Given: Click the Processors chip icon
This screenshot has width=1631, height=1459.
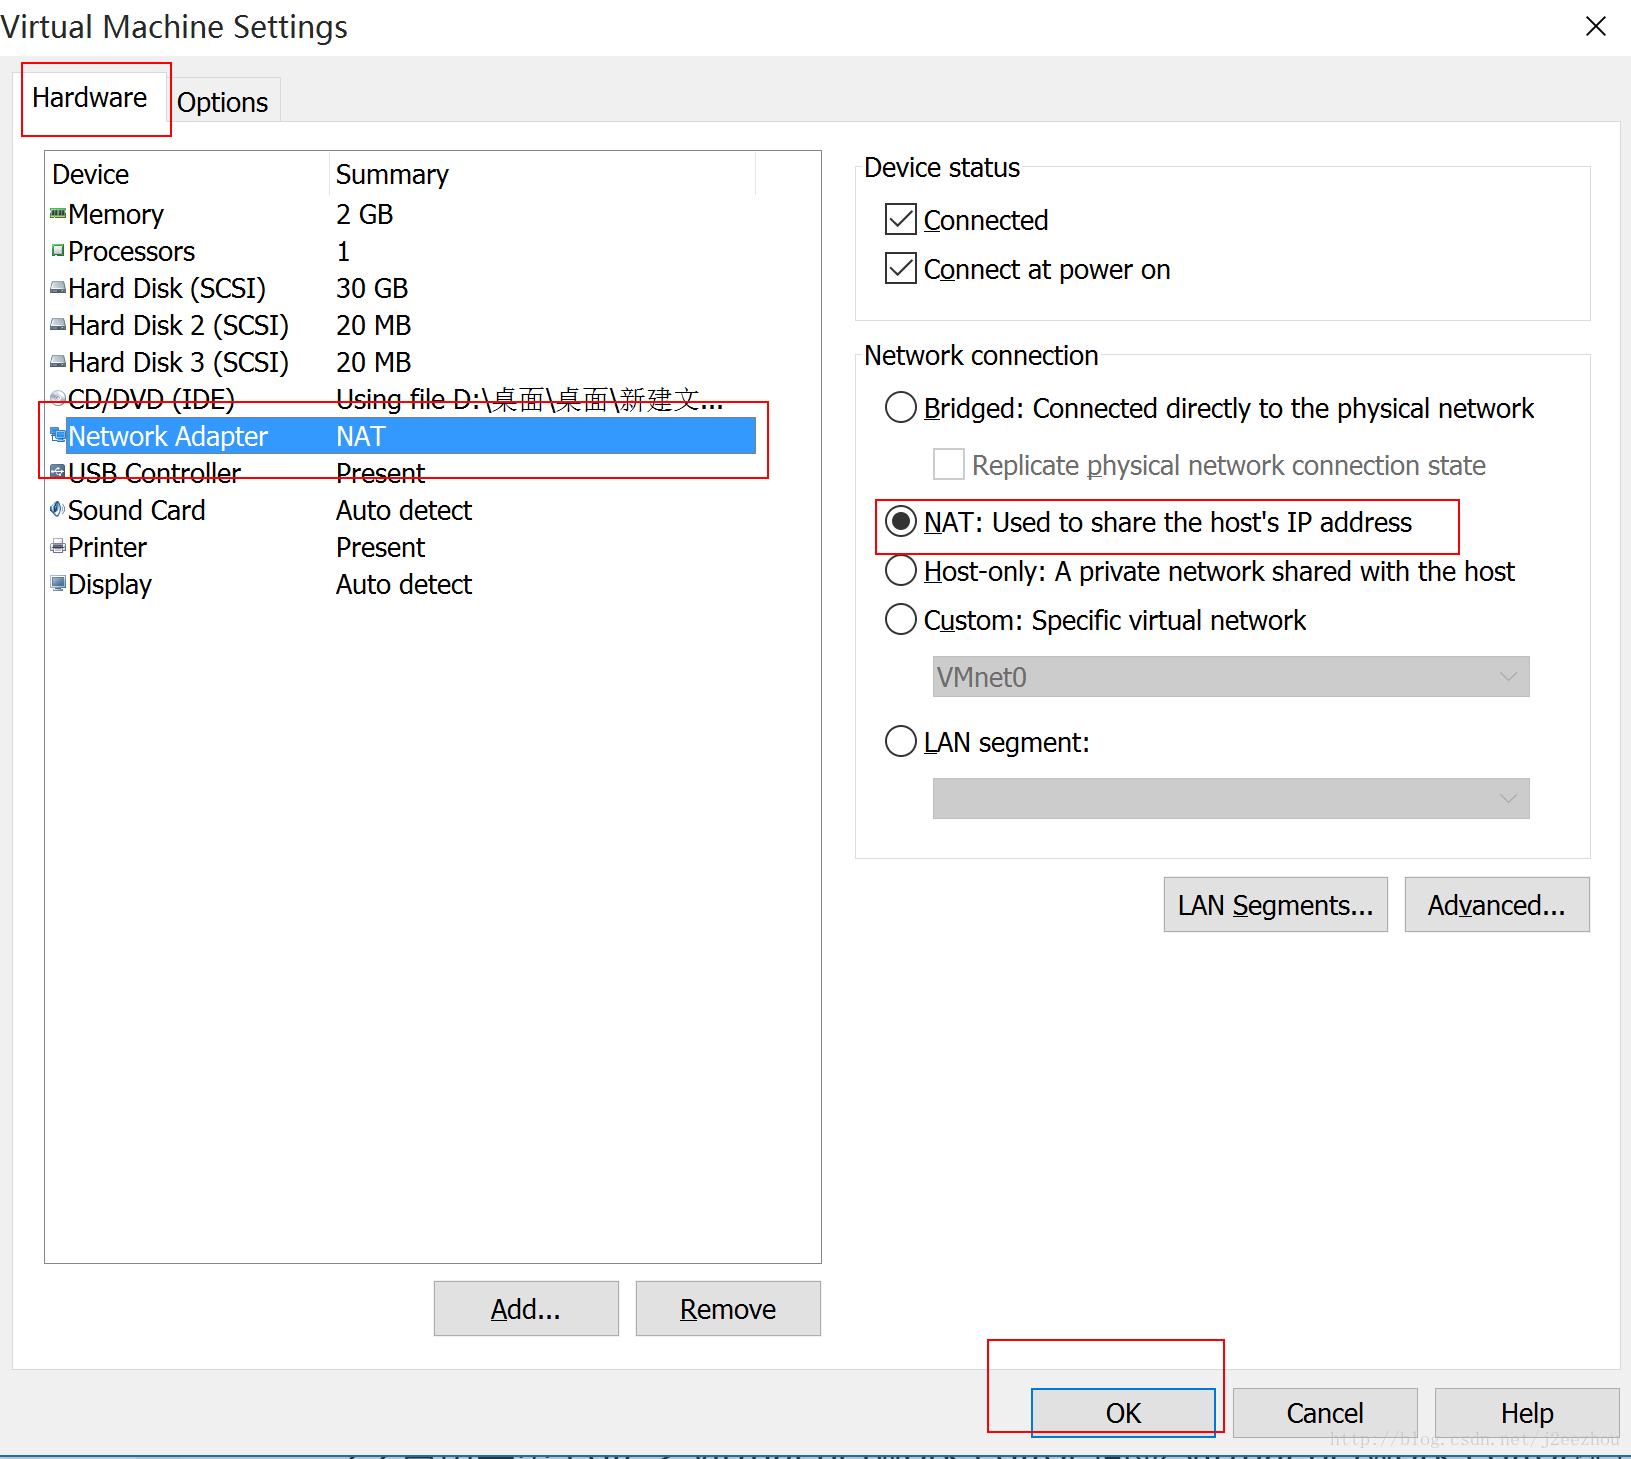Looking at the screenshot, I should point(58,250).
